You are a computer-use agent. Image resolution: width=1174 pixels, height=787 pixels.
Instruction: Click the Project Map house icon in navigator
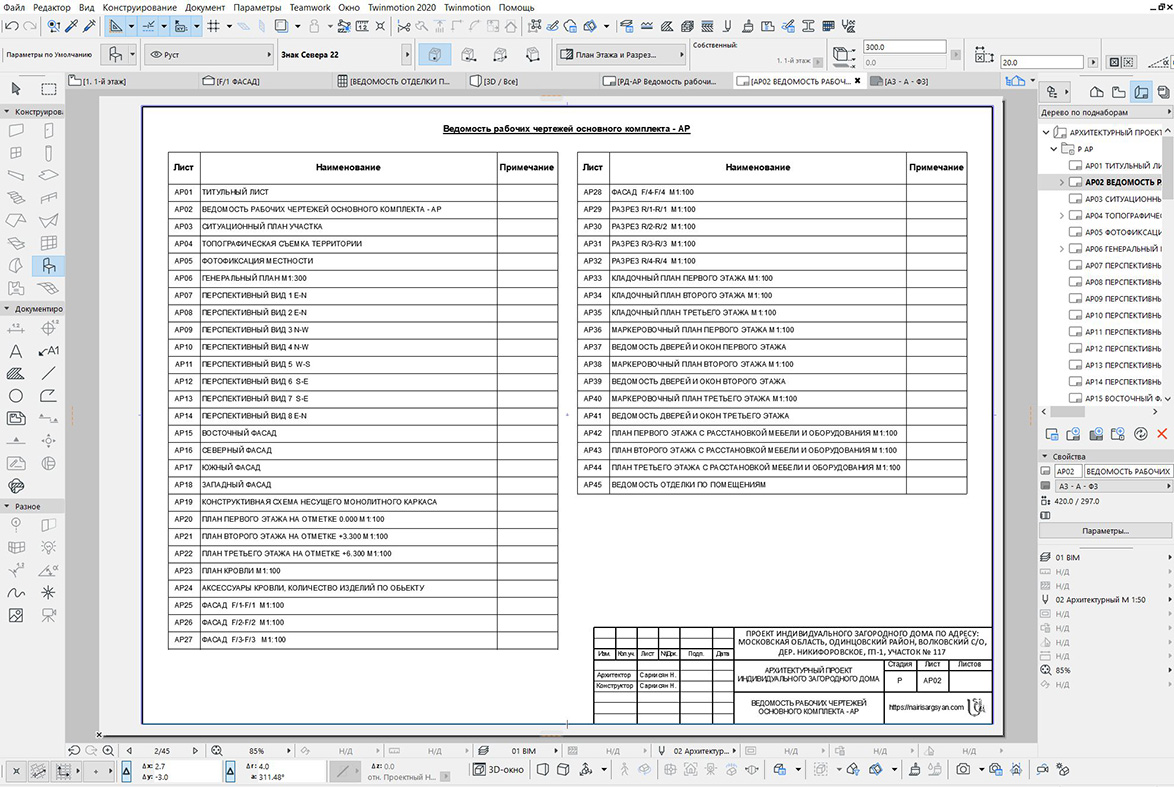coord(1097,92)
